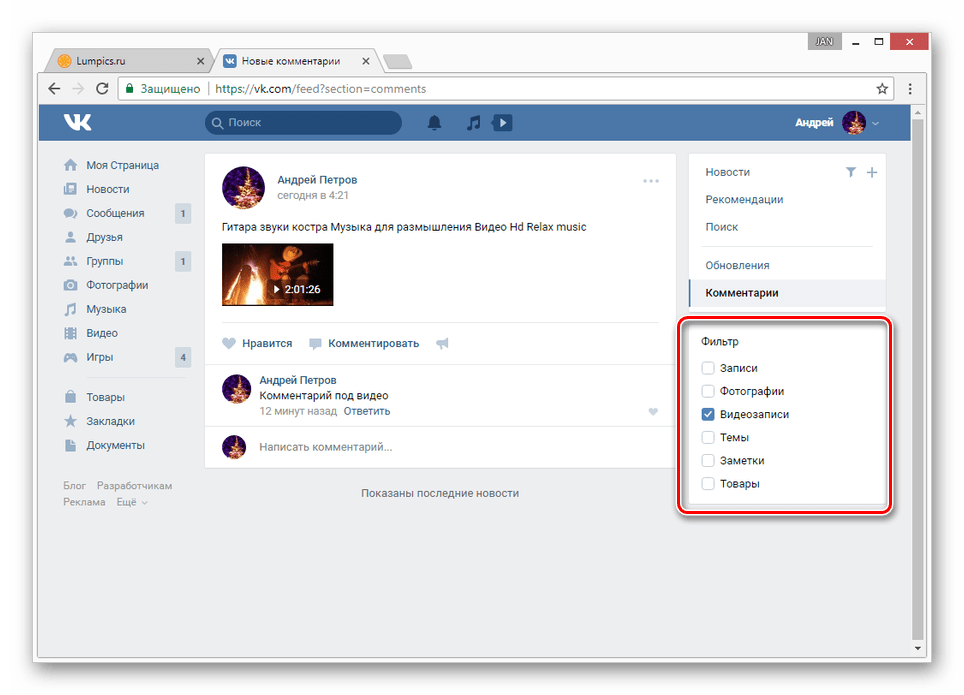This screenshot has height=695, width=964.
Task: Check the Товары filter checkbox
Action: pyautogui.click(x=708, y=483)
